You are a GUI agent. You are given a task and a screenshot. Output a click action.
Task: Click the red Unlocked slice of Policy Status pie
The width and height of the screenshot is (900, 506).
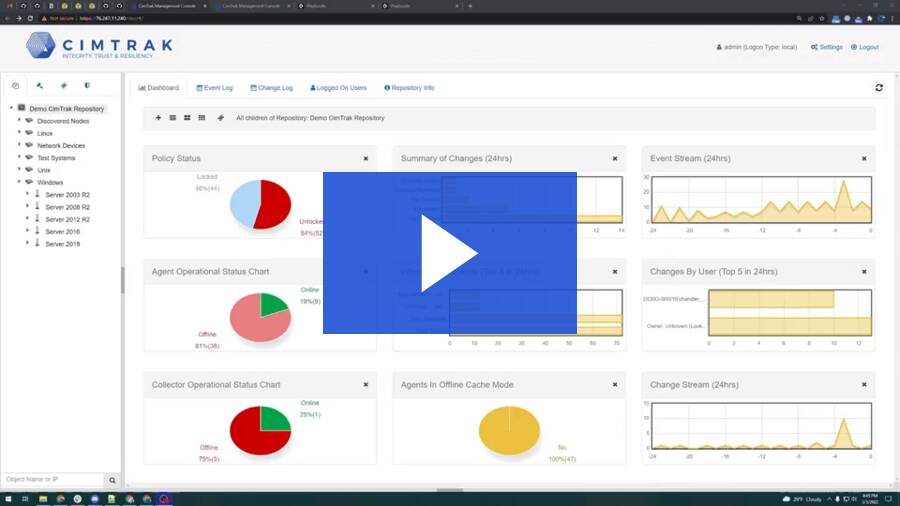coord(274,205)
